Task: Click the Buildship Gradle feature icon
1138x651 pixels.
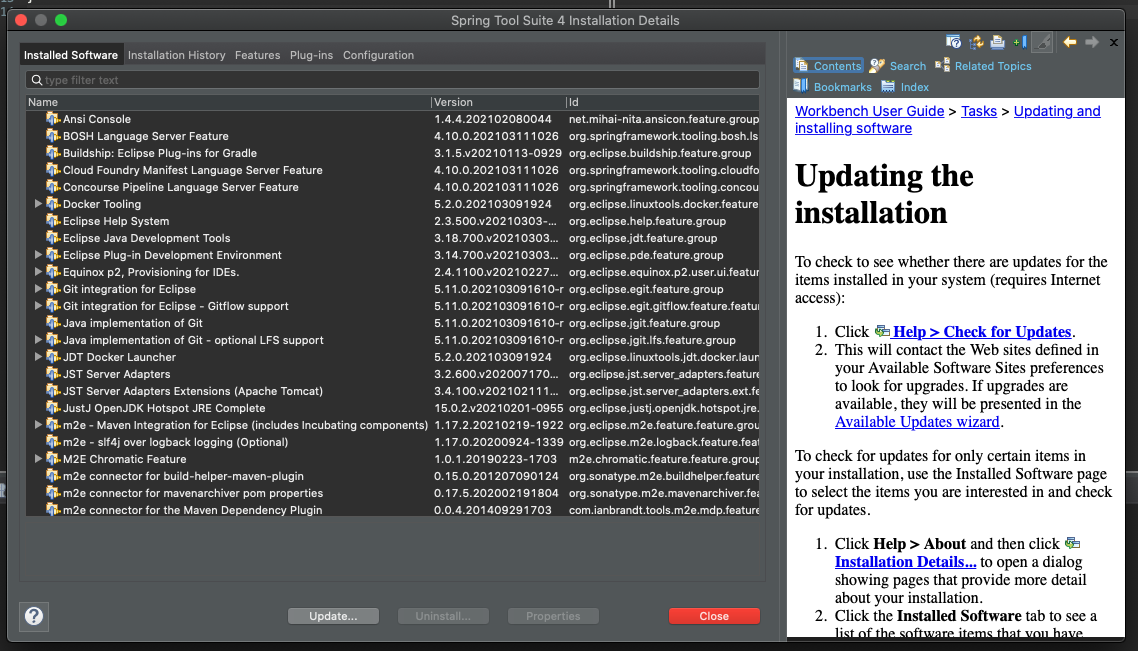Action: point(53,152)
